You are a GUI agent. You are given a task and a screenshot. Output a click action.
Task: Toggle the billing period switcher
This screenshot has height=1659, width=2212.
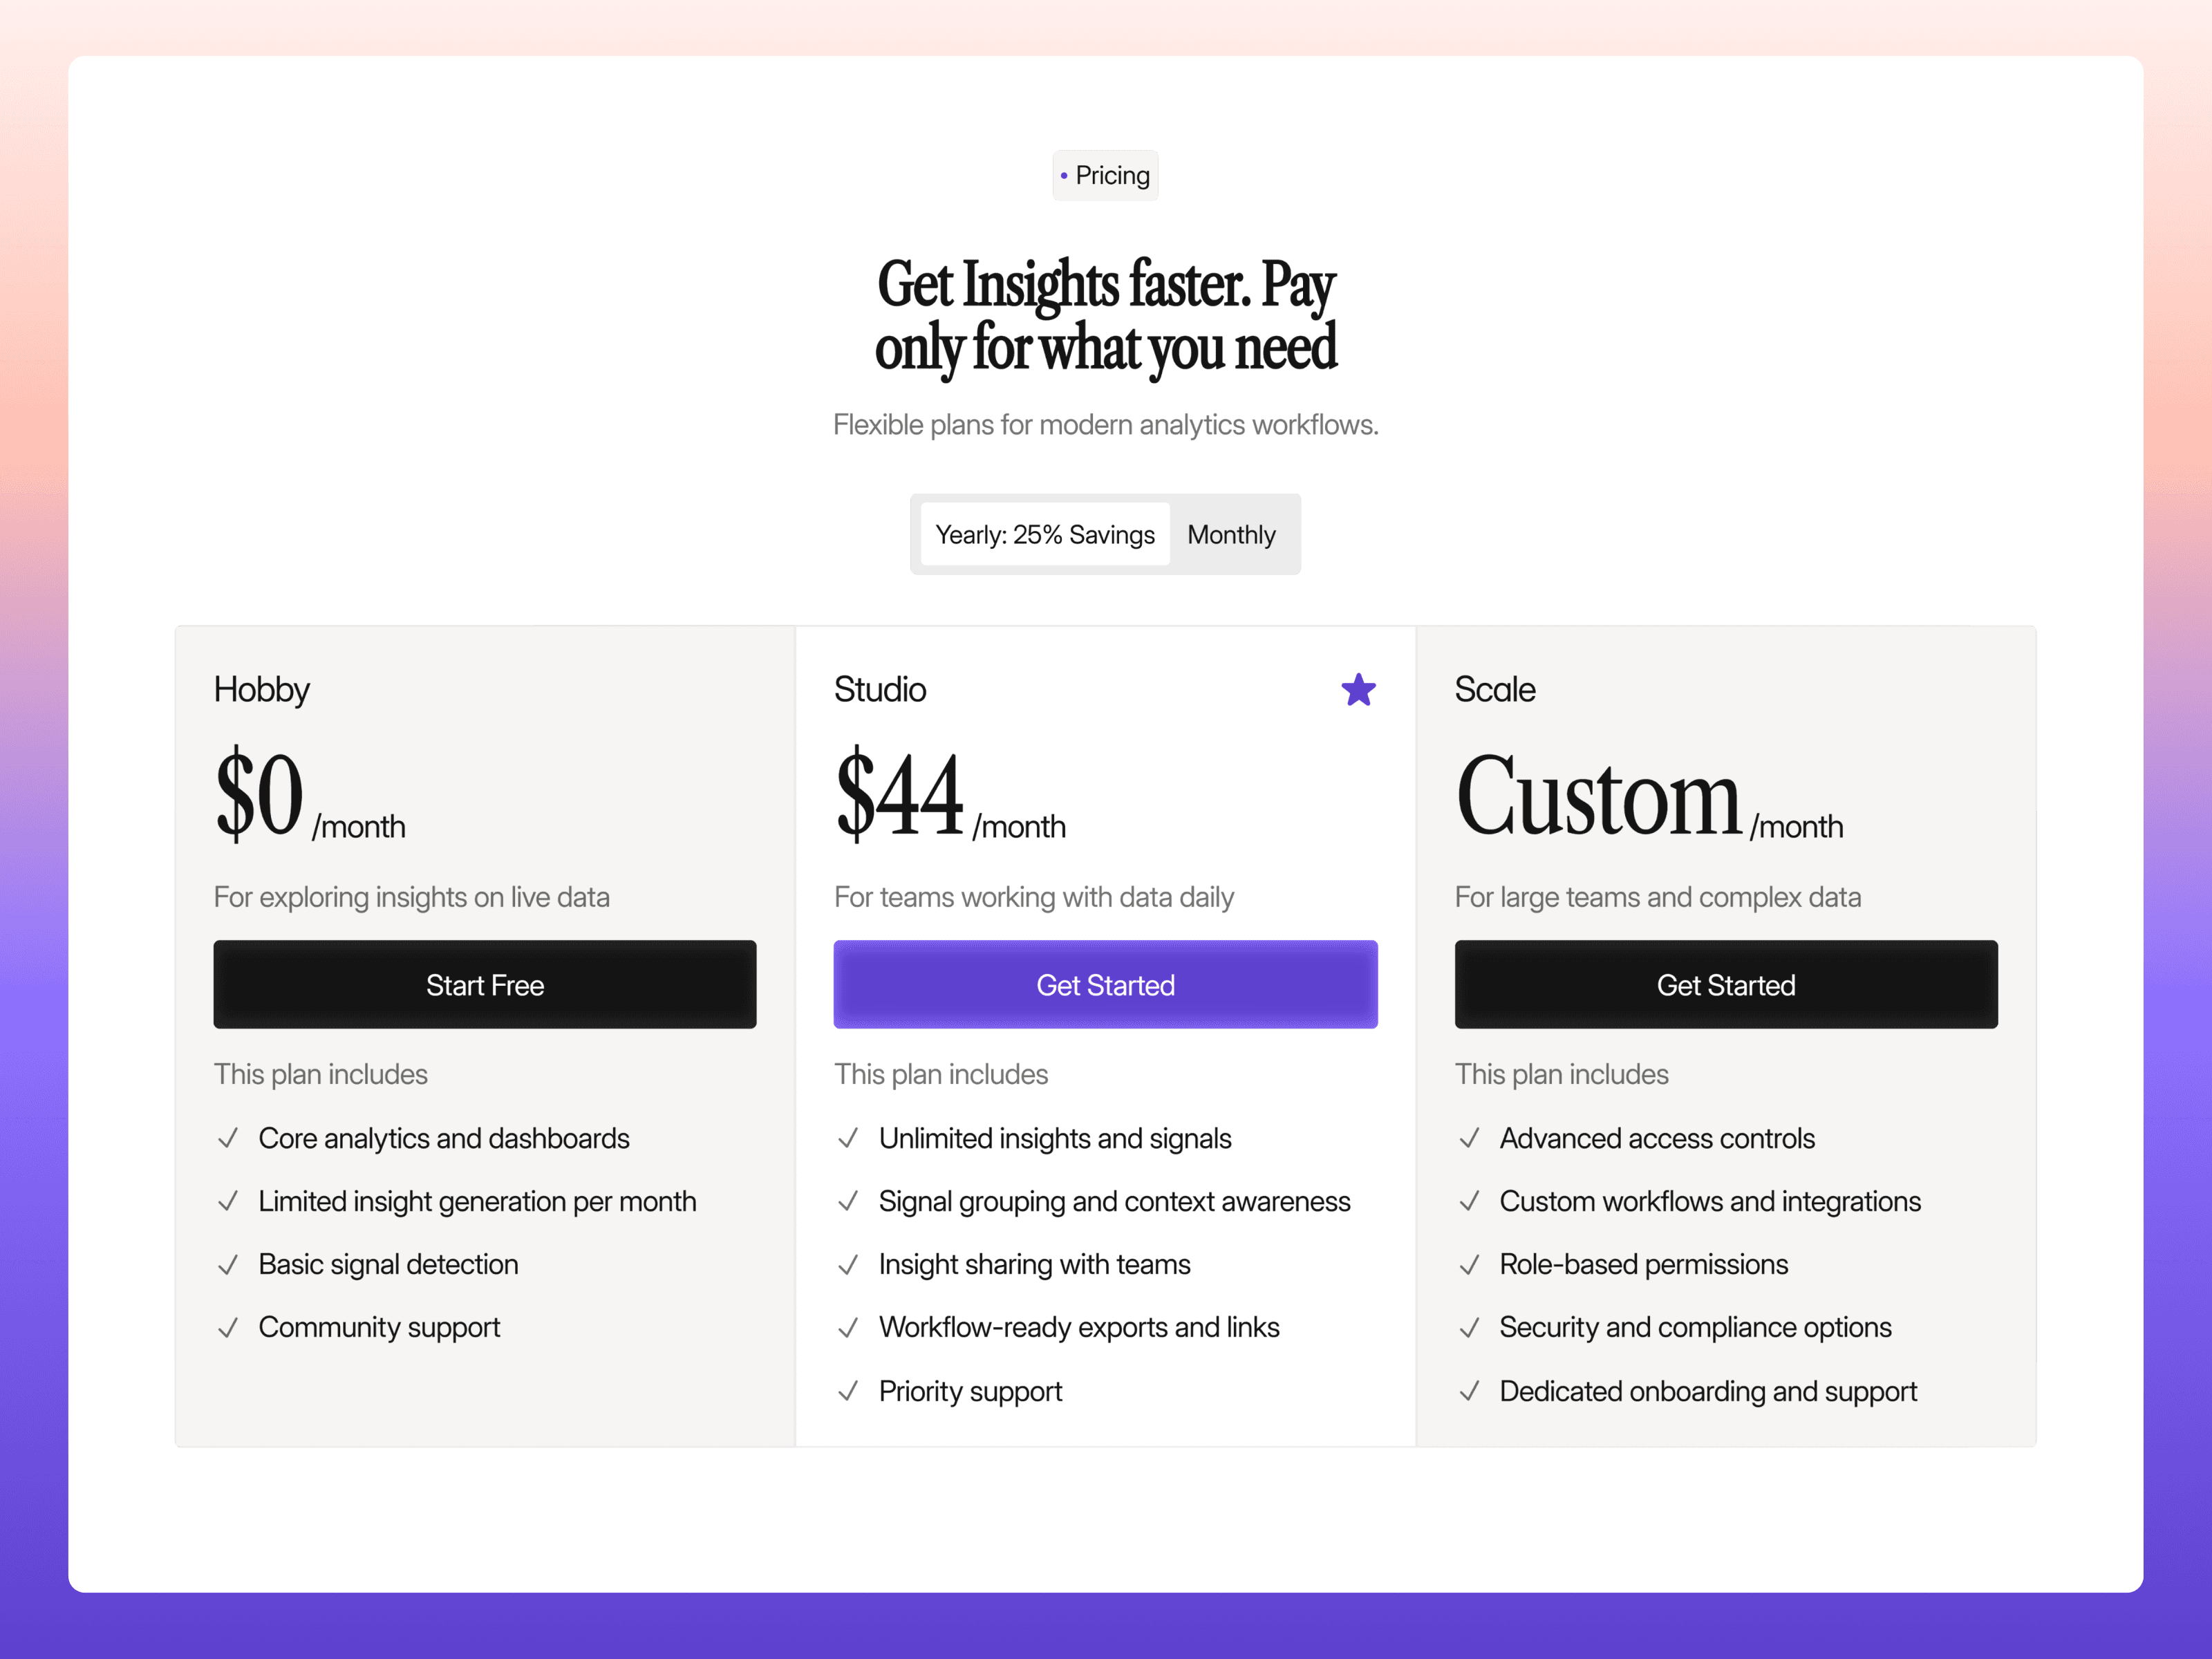point(1105,534)
